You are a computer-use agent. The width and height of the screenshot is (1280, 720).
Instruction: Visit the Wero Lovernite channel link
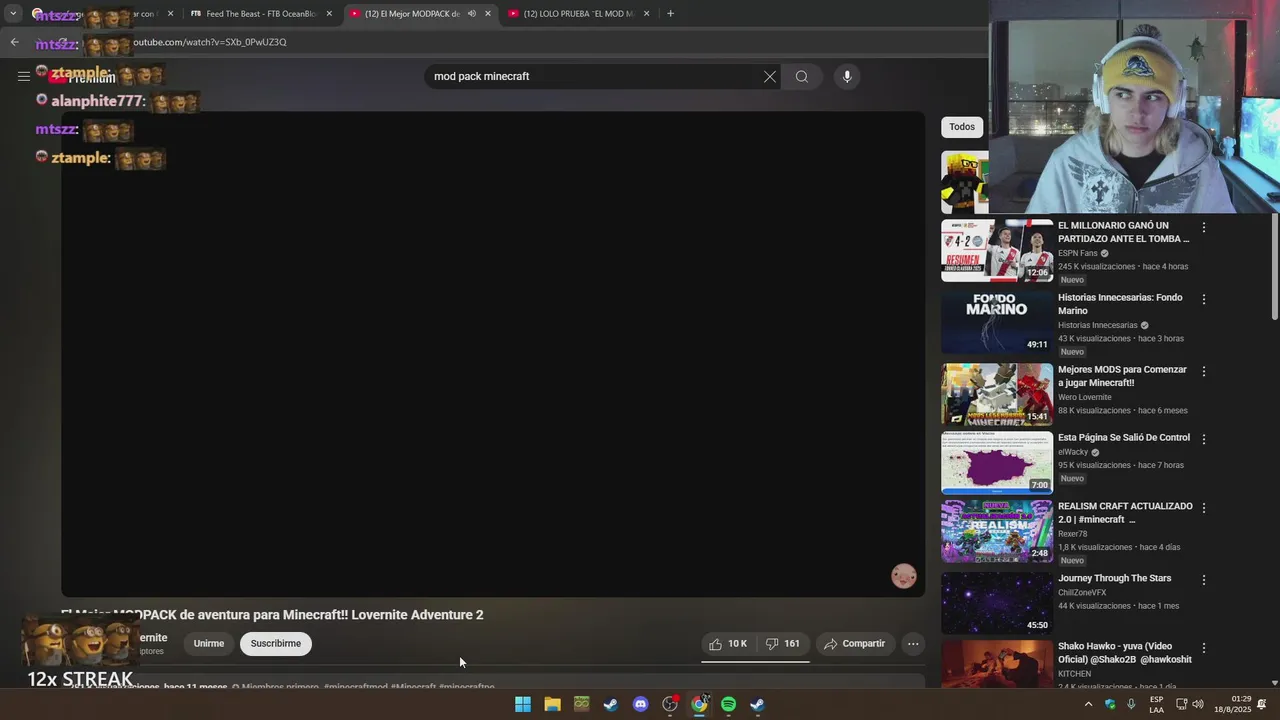pyautogui.click(x=1085, y=397)
